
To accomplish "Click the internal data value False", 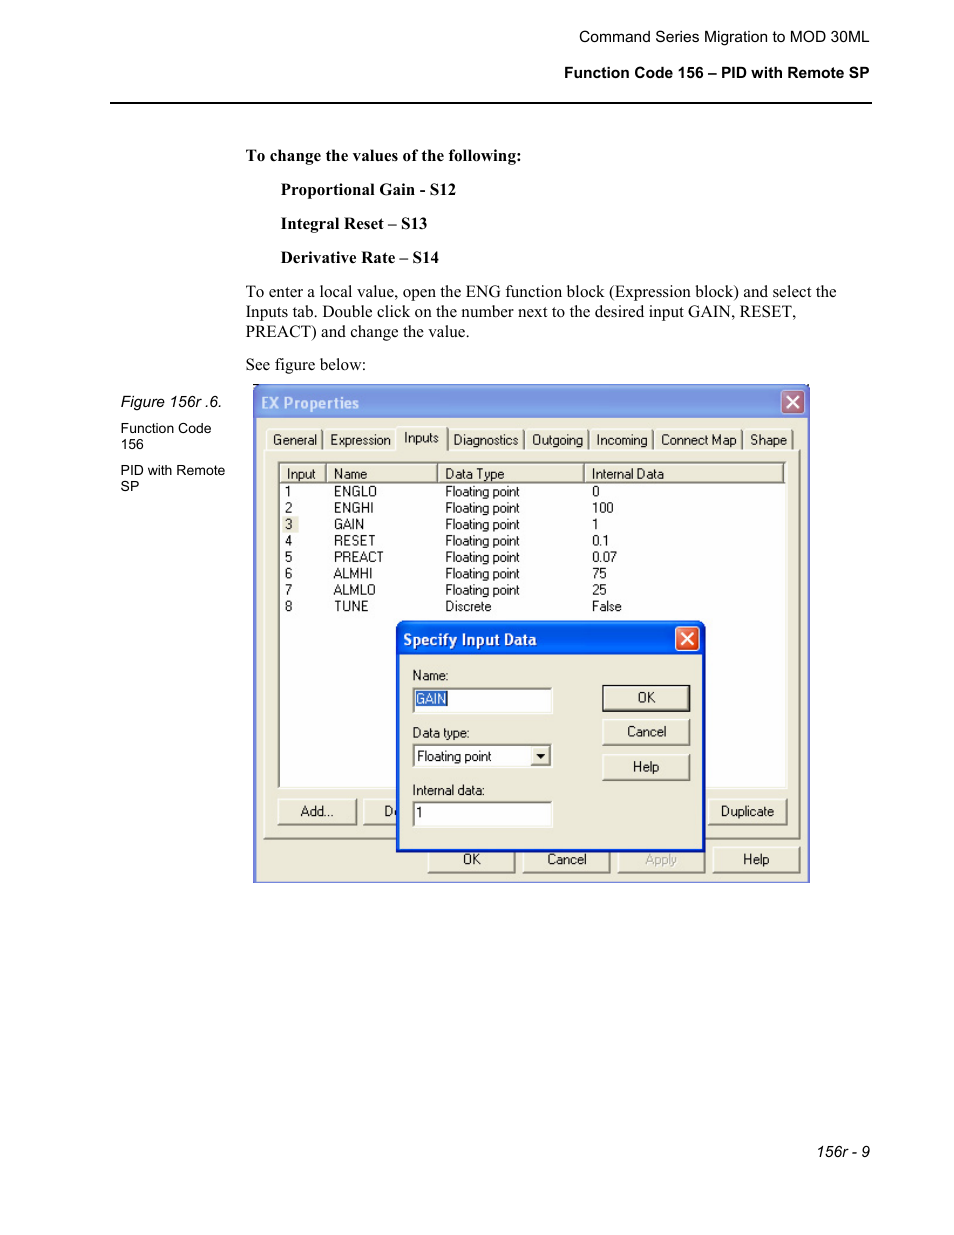I will tap(606, 607).
